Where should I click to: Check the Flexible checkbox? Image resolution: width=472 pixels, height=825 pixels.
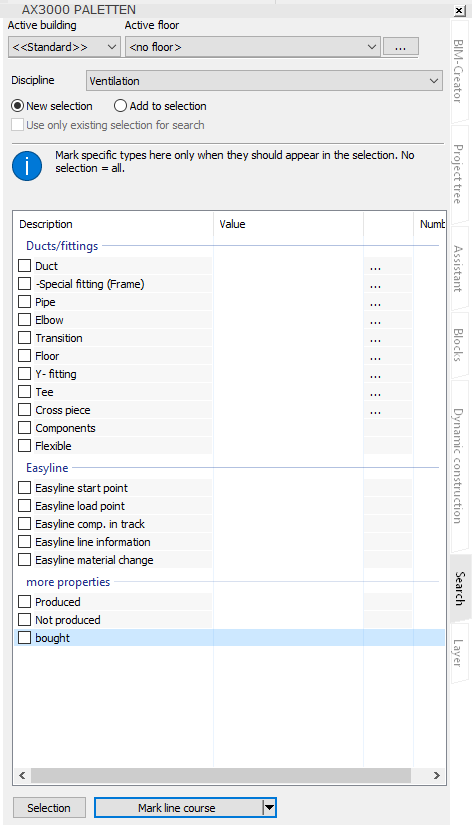tap(25, 446)
